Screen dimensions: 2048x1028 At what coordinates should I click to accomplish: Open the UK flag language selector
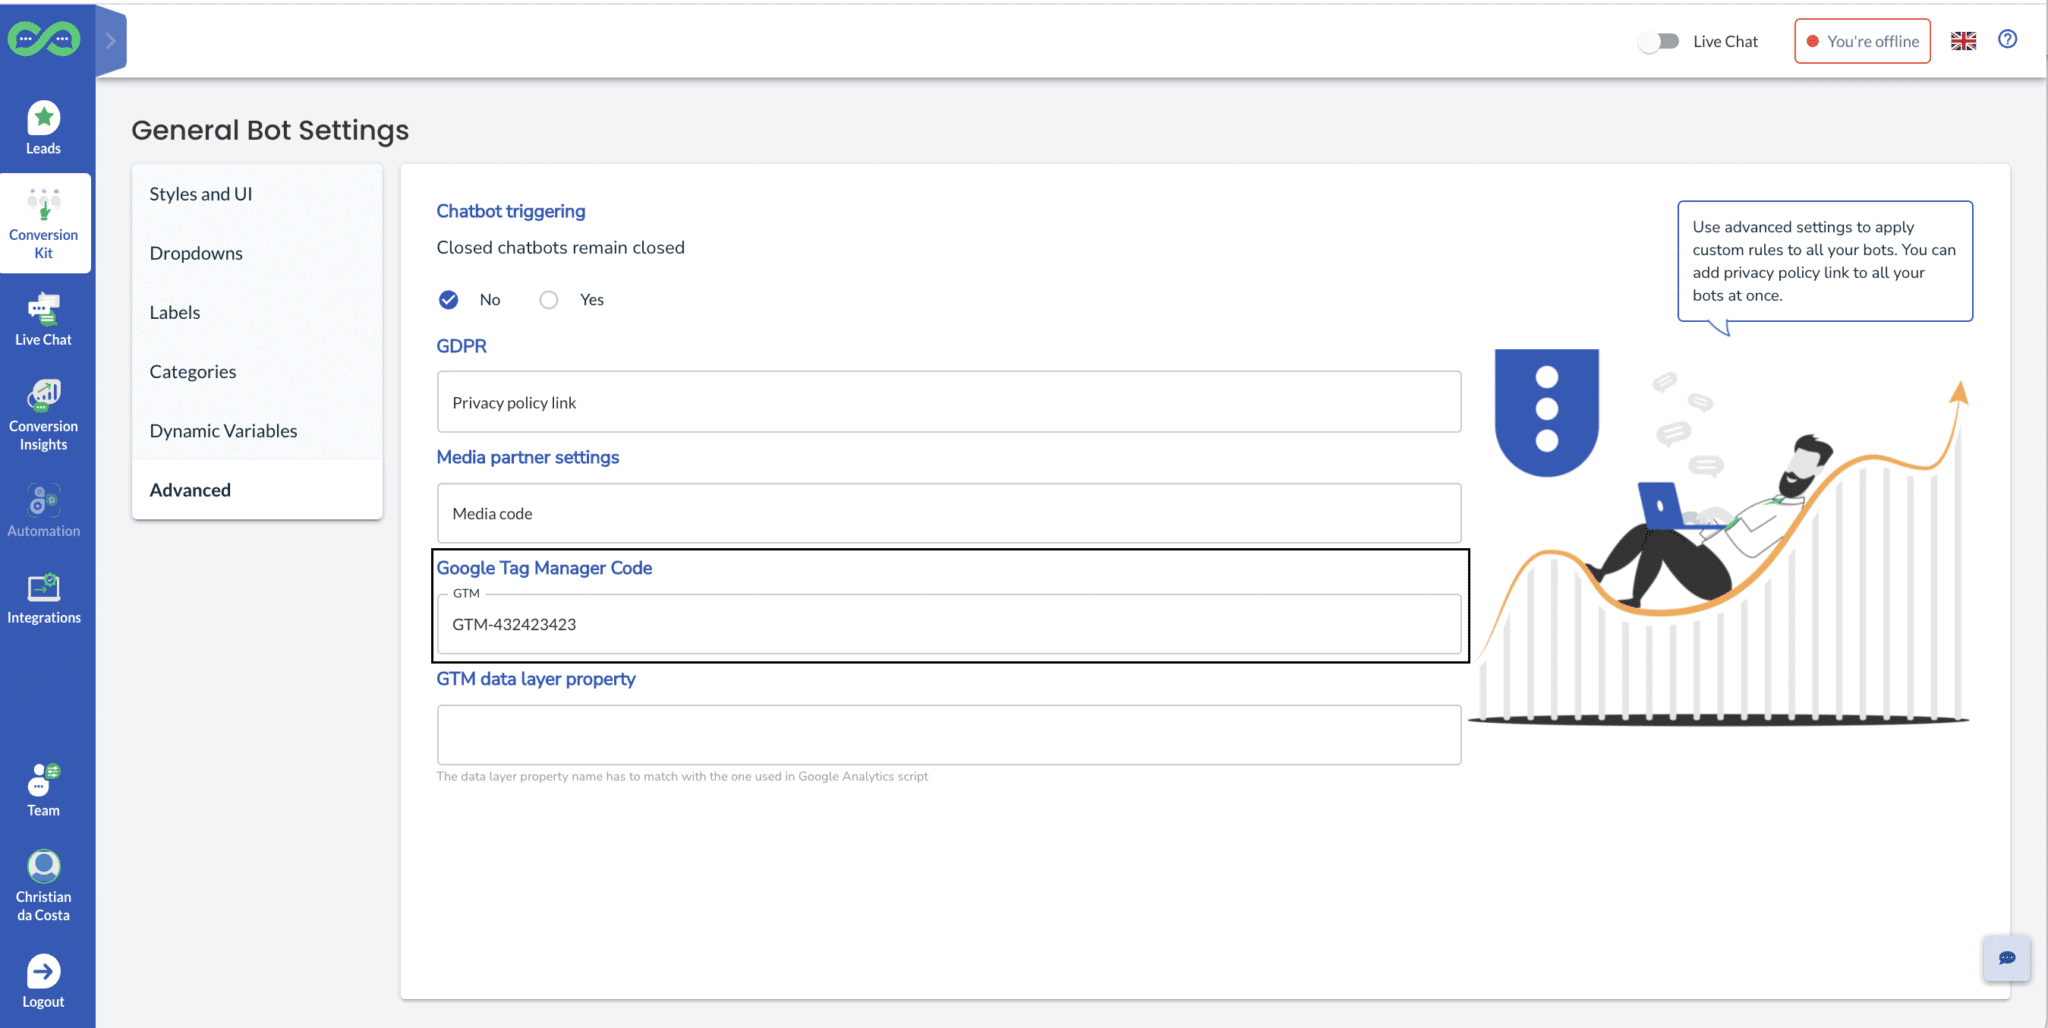1963,41
